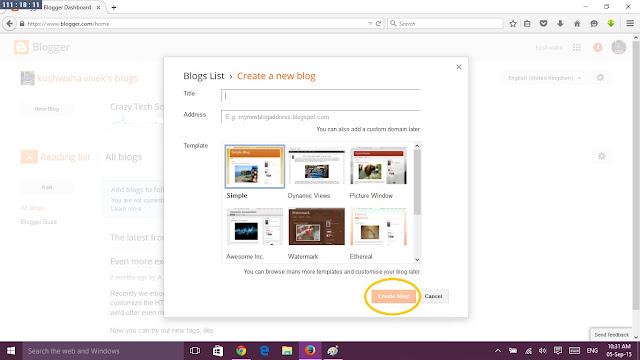
Task: Open the downloads arrow icon
Action: tap(560, 24)
